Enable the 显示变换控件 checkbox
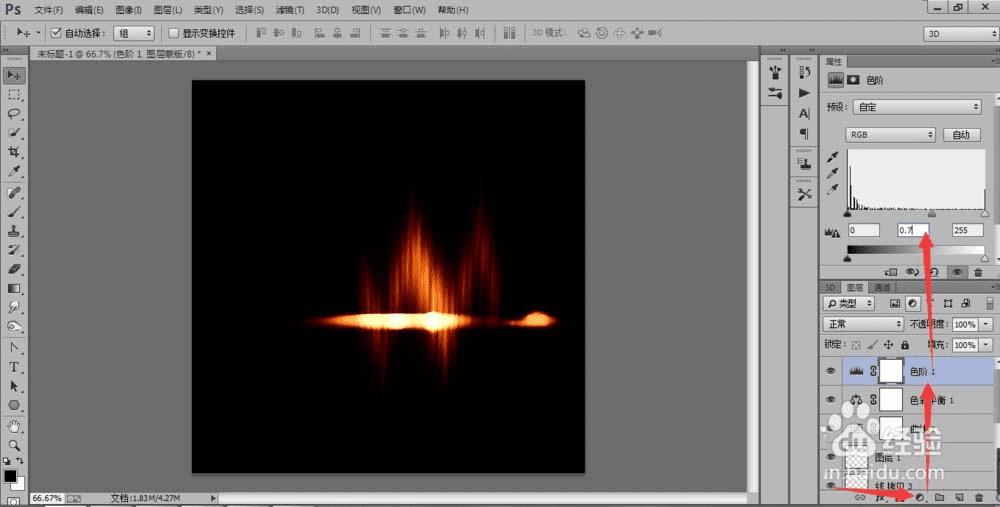This screenshot has width=1000, height=507. click(173, 33)
